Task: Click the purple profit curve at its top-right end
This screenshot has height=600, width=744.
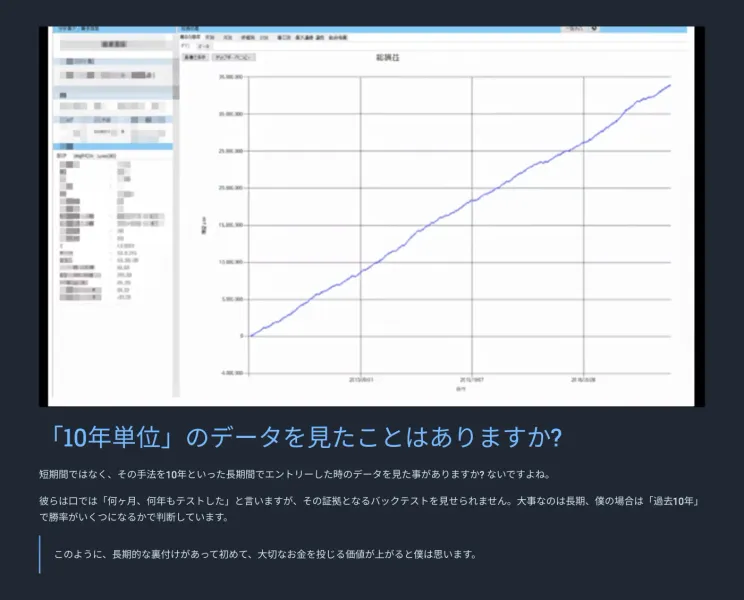Action: 670,85
